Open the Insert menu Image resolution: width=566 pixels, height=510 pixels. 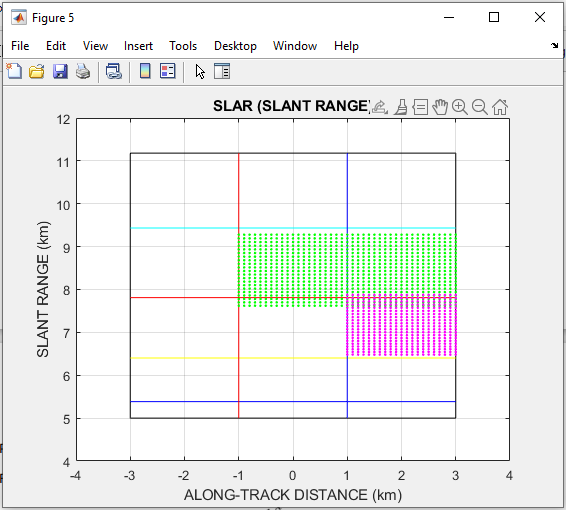click(138, 46)
